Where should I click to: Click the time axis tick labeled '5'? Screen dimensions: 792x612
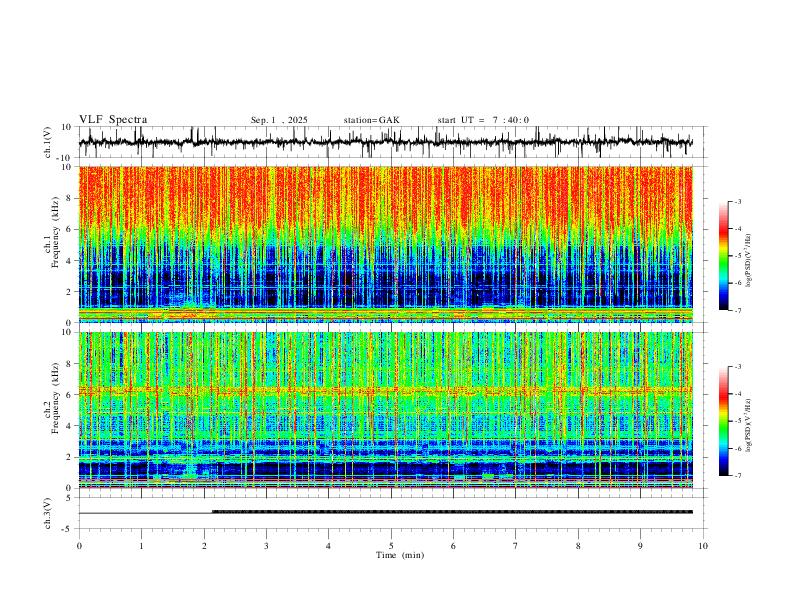point(391,546)
